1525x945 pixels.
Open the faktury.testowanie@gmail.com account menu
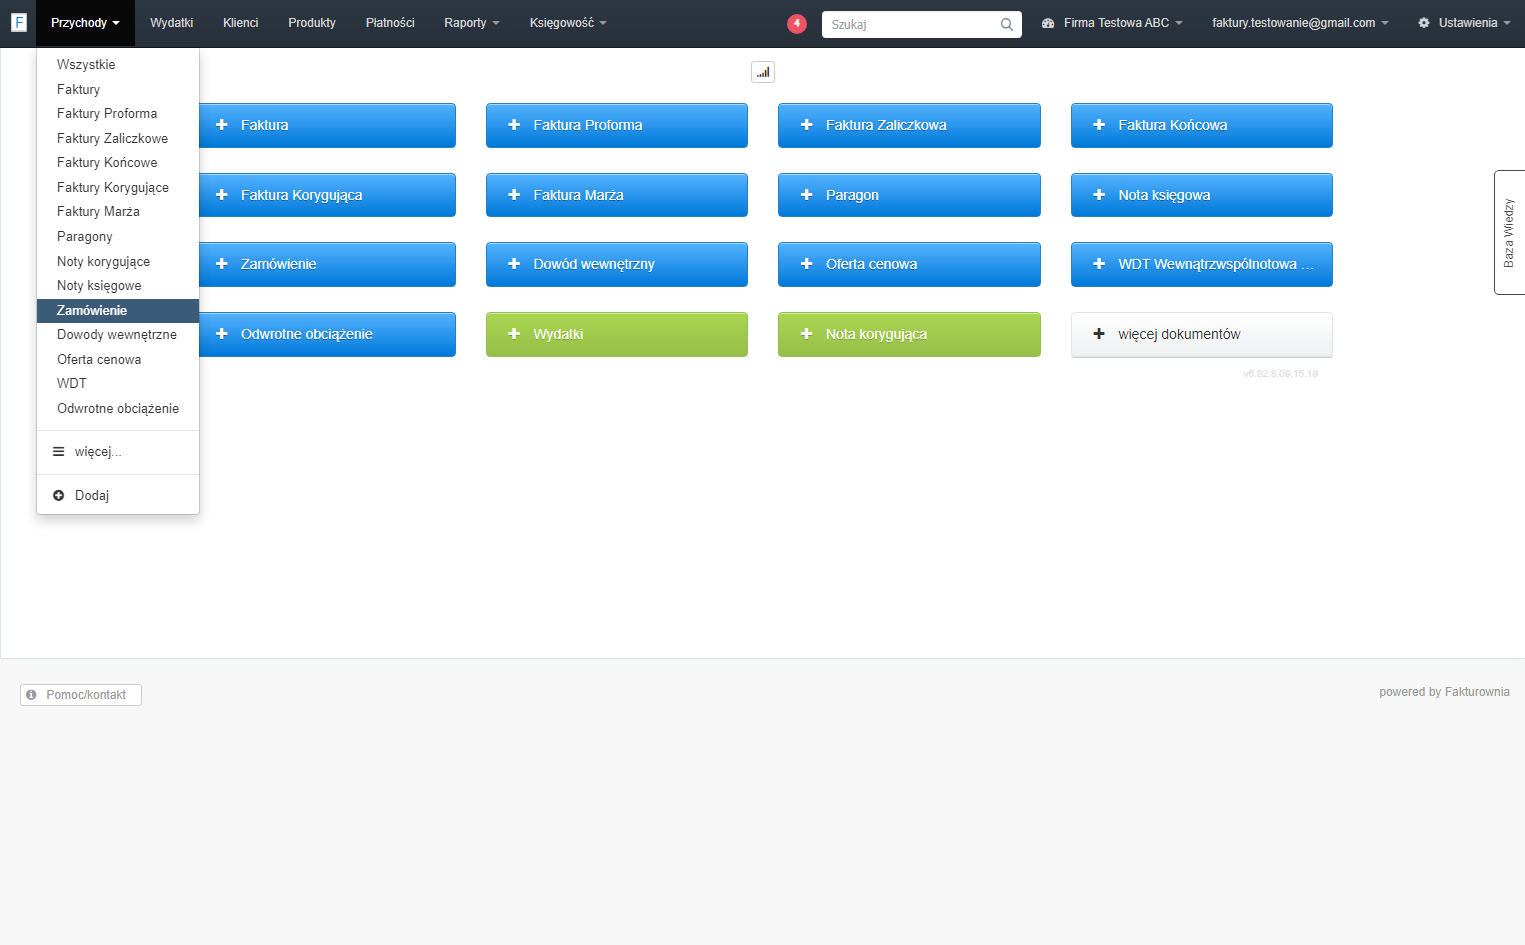(1300, 23)
